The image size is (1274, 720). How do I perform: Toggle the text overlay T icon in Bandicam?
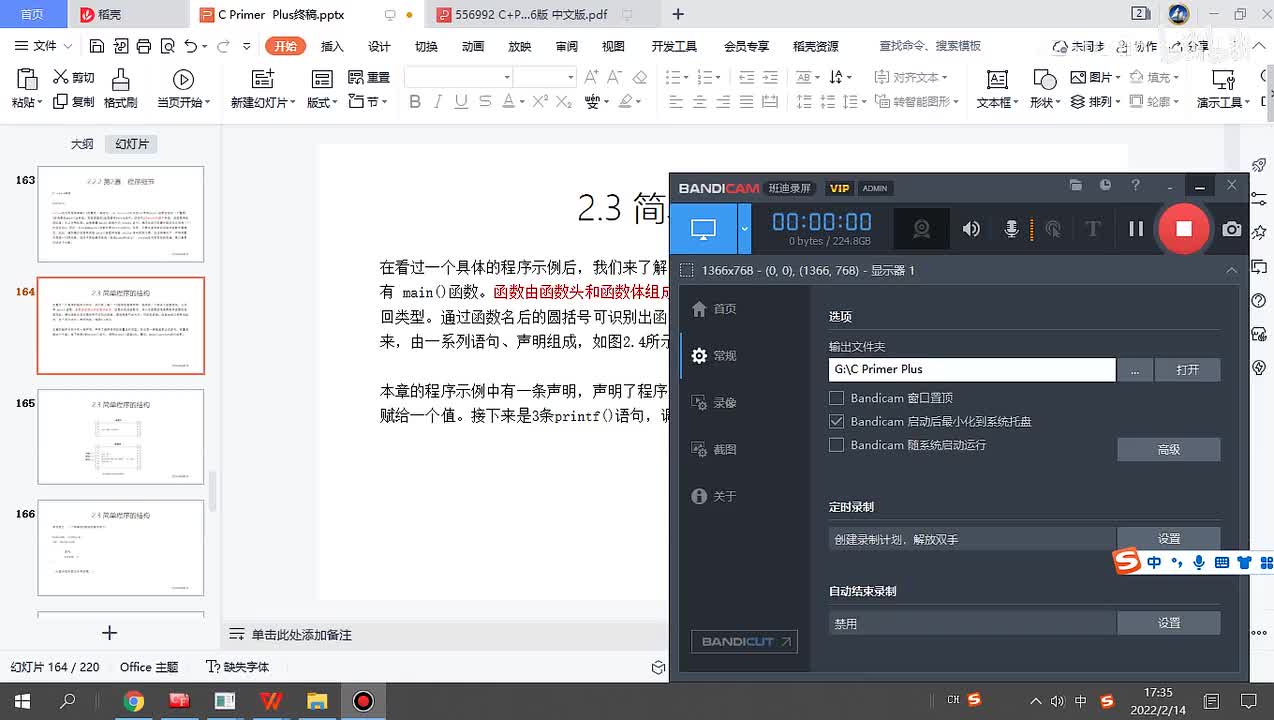[1093, 229]
